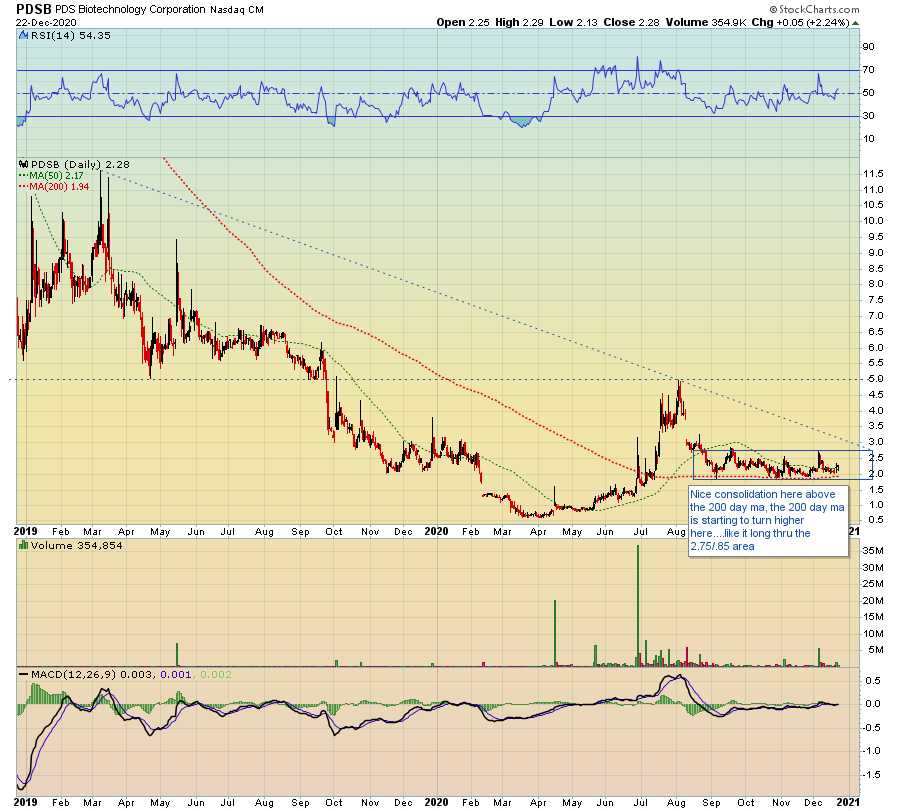Click the 20M volume axis label
Screen dimensions: 900x811
pos(875,601)
